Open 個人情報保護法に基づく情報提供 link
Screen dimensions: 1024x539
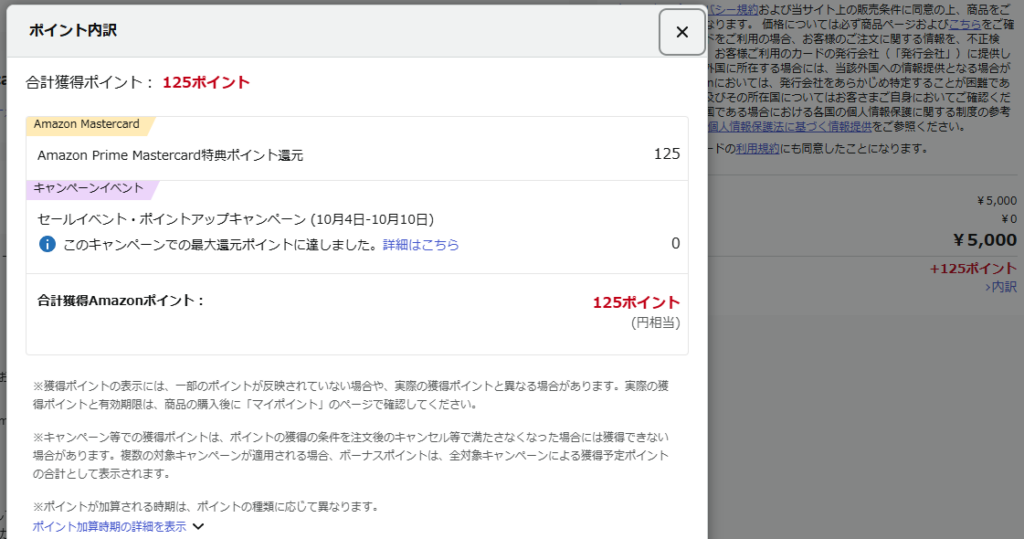[790, 127]
